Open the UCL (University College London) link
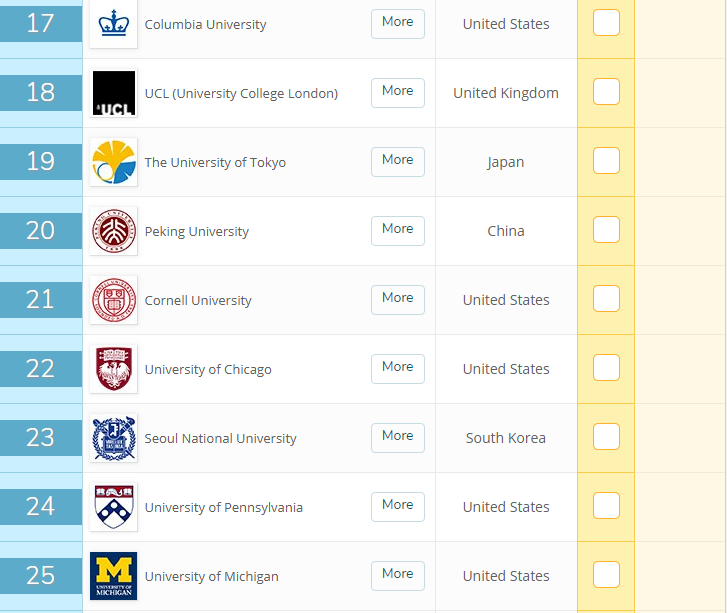727x613 pixels. tap(241, 93)
